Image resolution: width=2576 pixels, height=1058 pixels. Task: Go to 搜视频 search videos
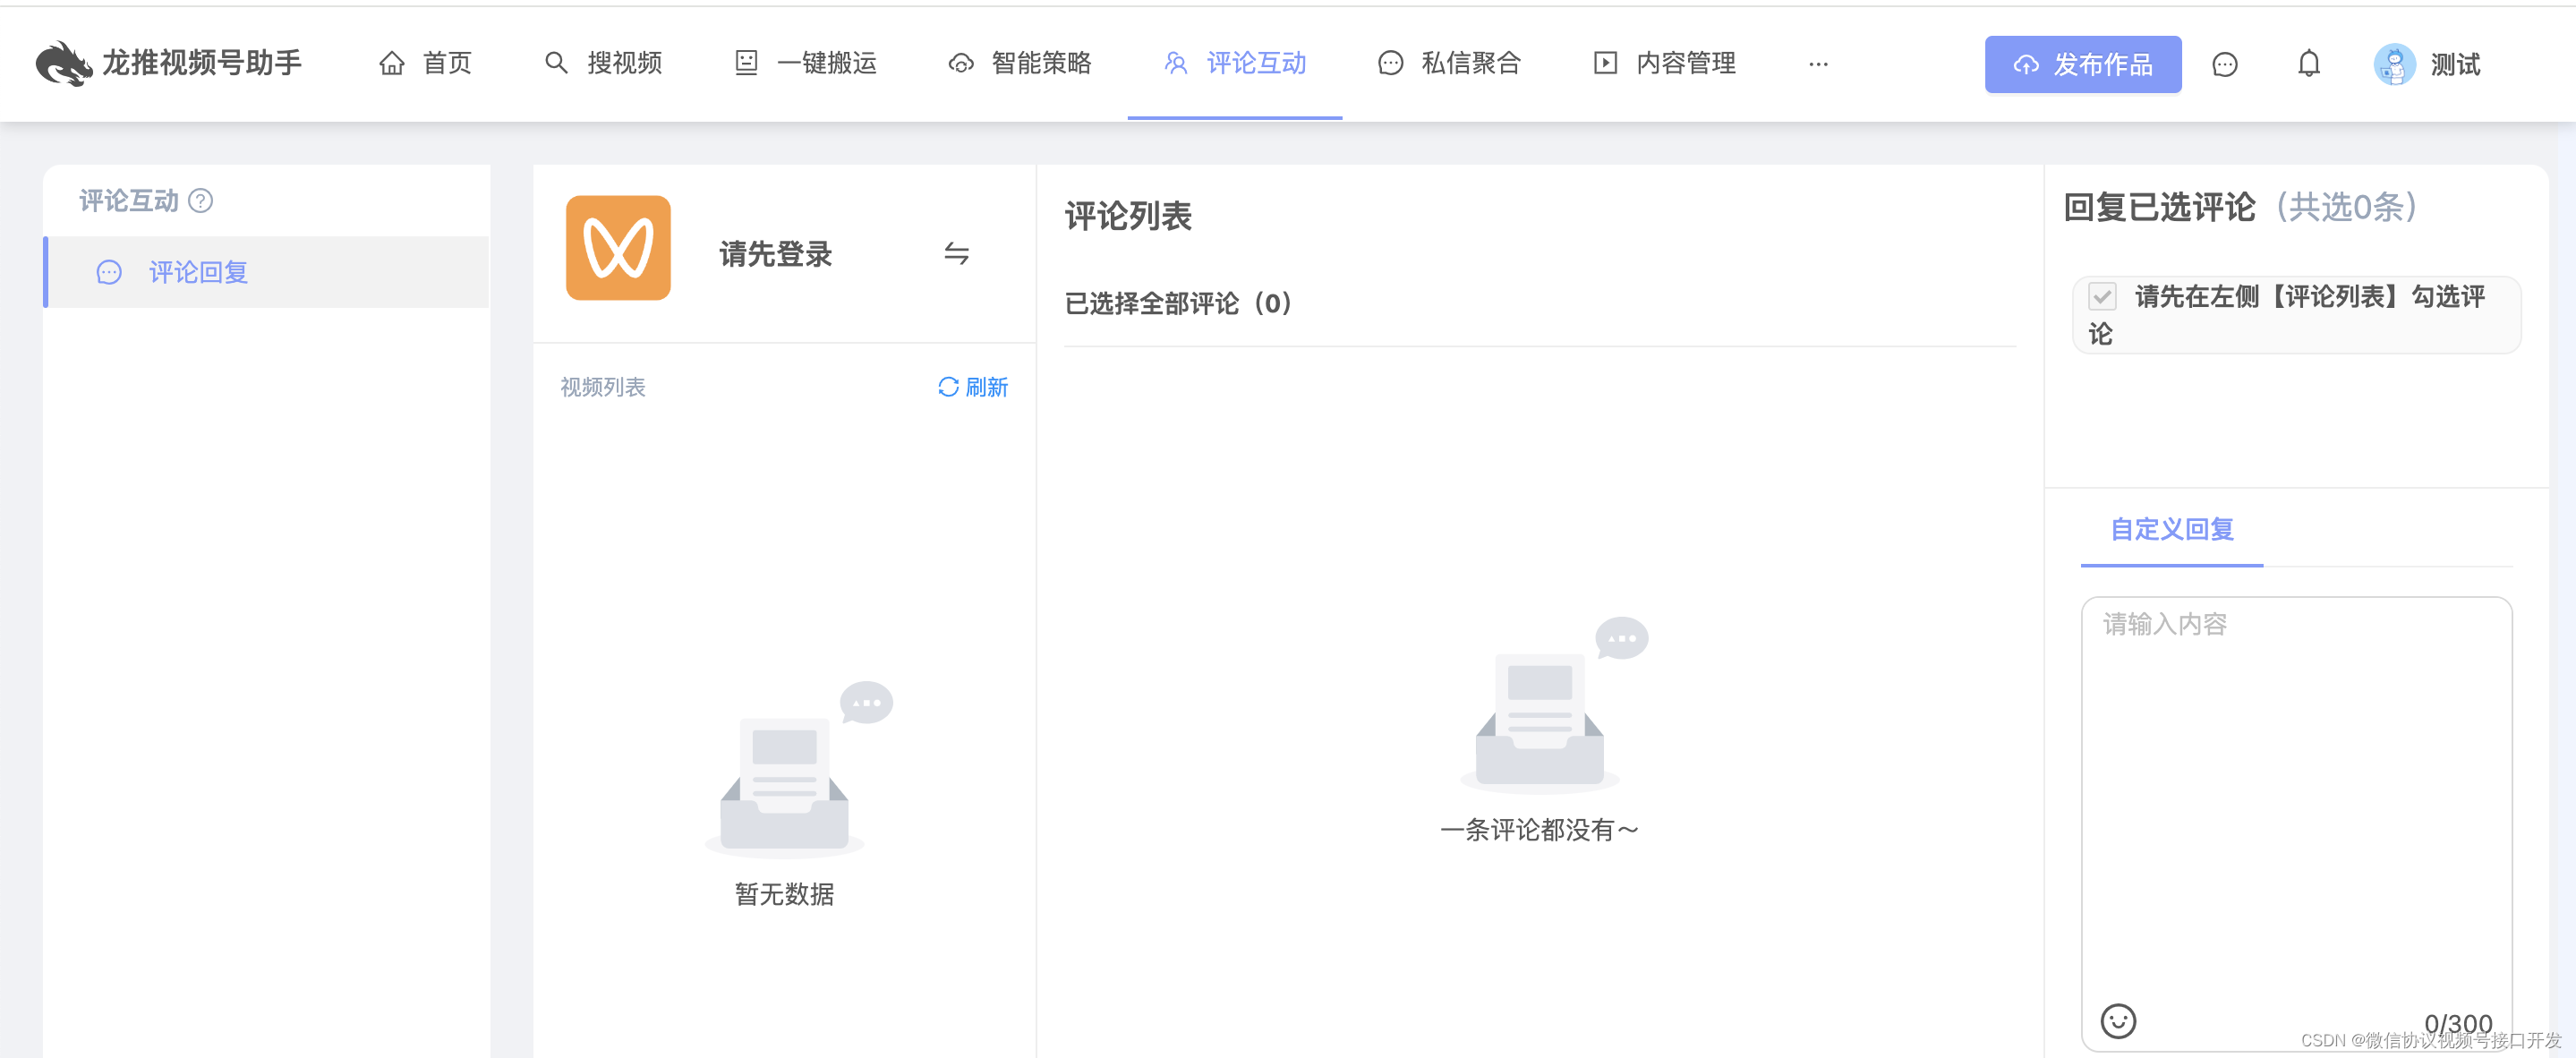603,63
